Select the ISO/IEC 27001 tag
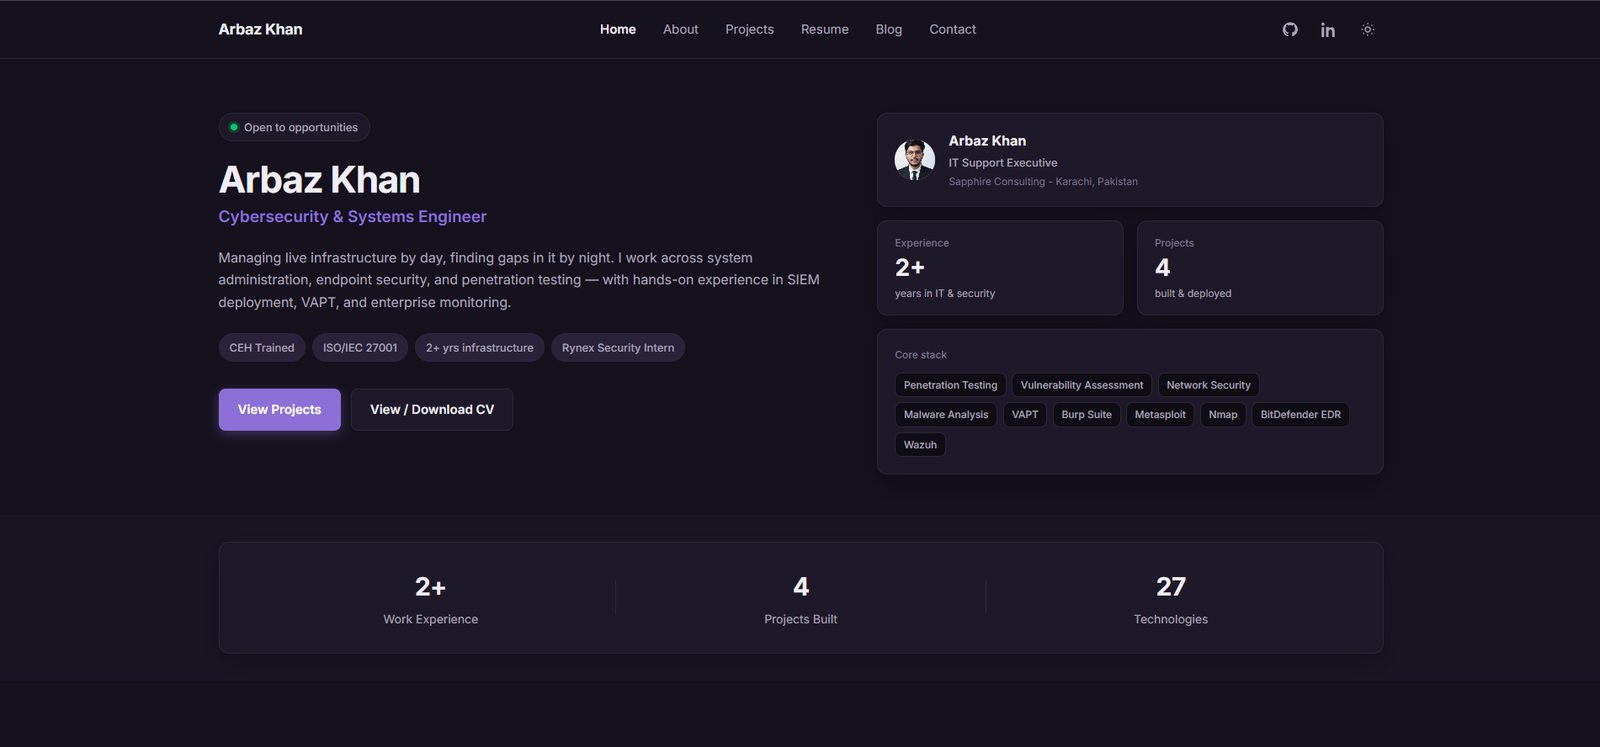This screenshot has height=747, width=1600. click(360, 348)
